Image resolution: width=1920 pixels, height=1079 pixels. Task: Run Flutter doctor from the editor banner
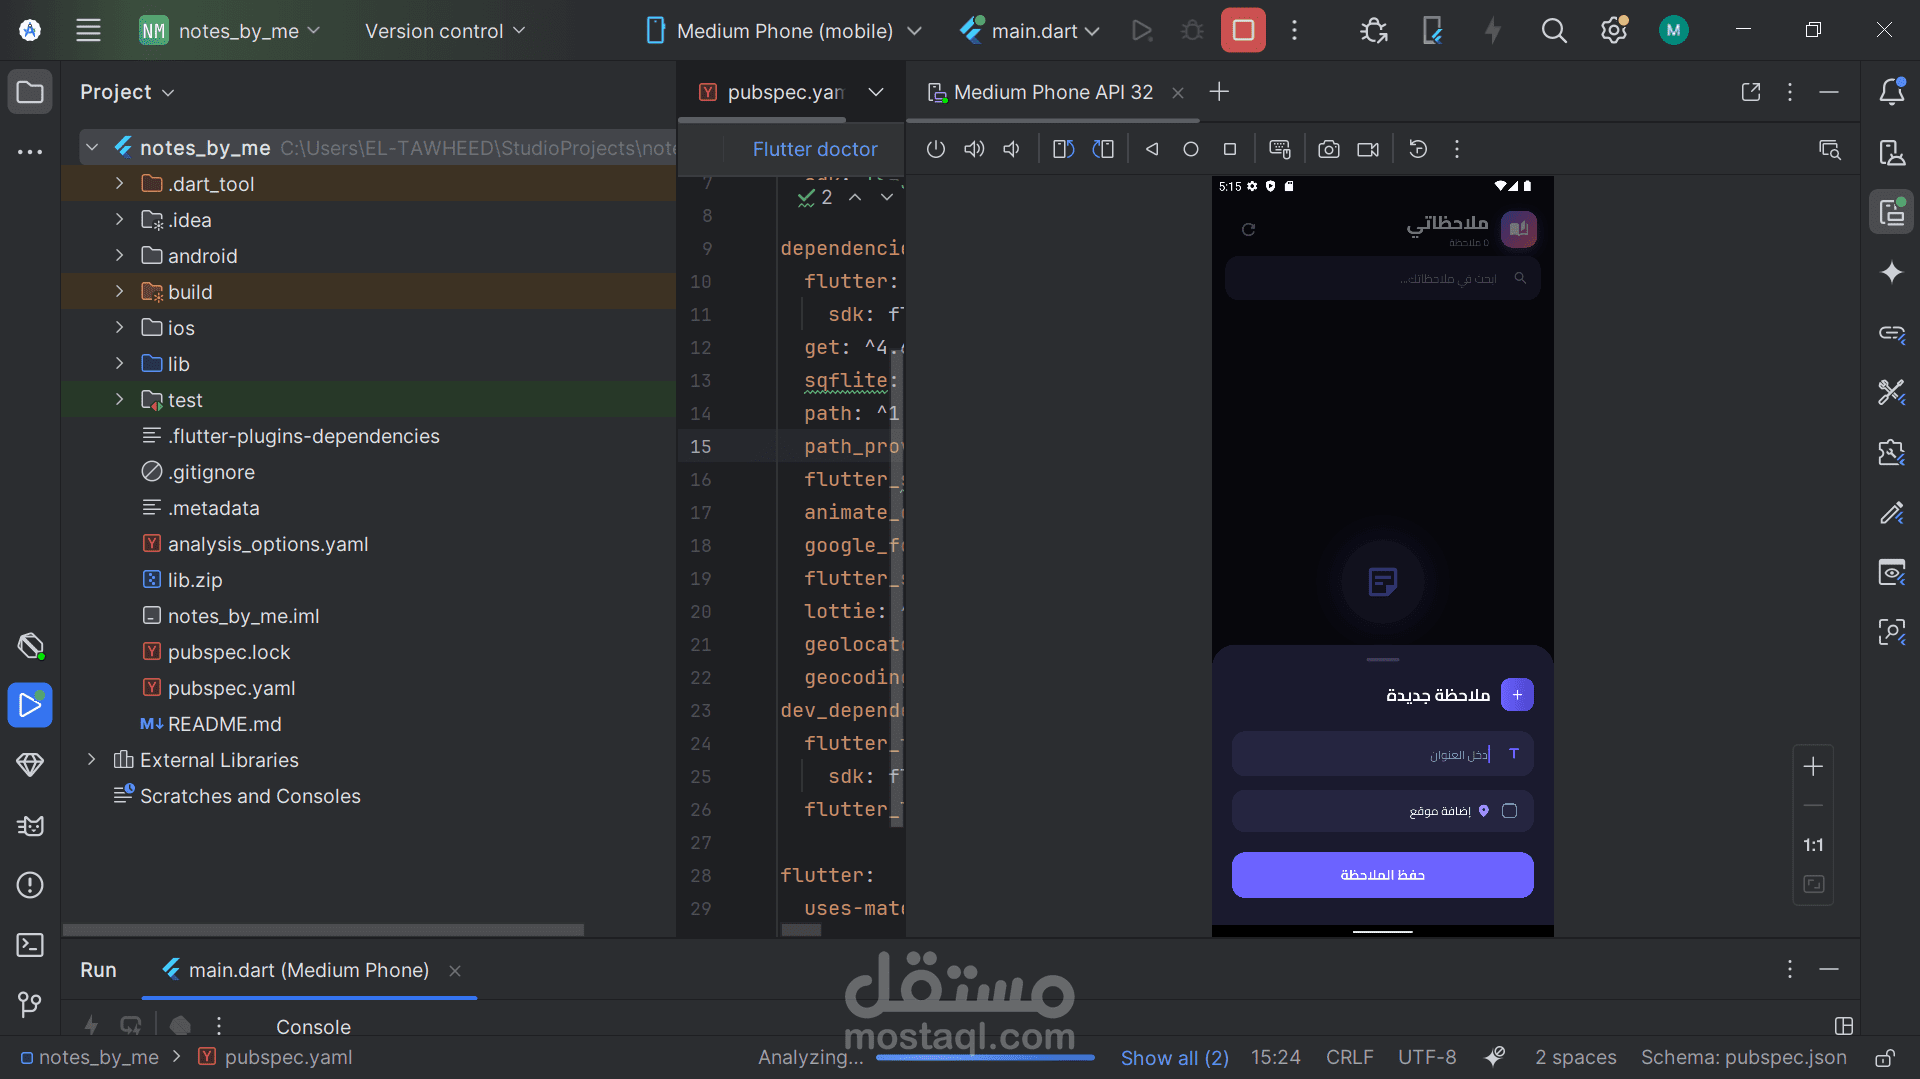point(815,149)
